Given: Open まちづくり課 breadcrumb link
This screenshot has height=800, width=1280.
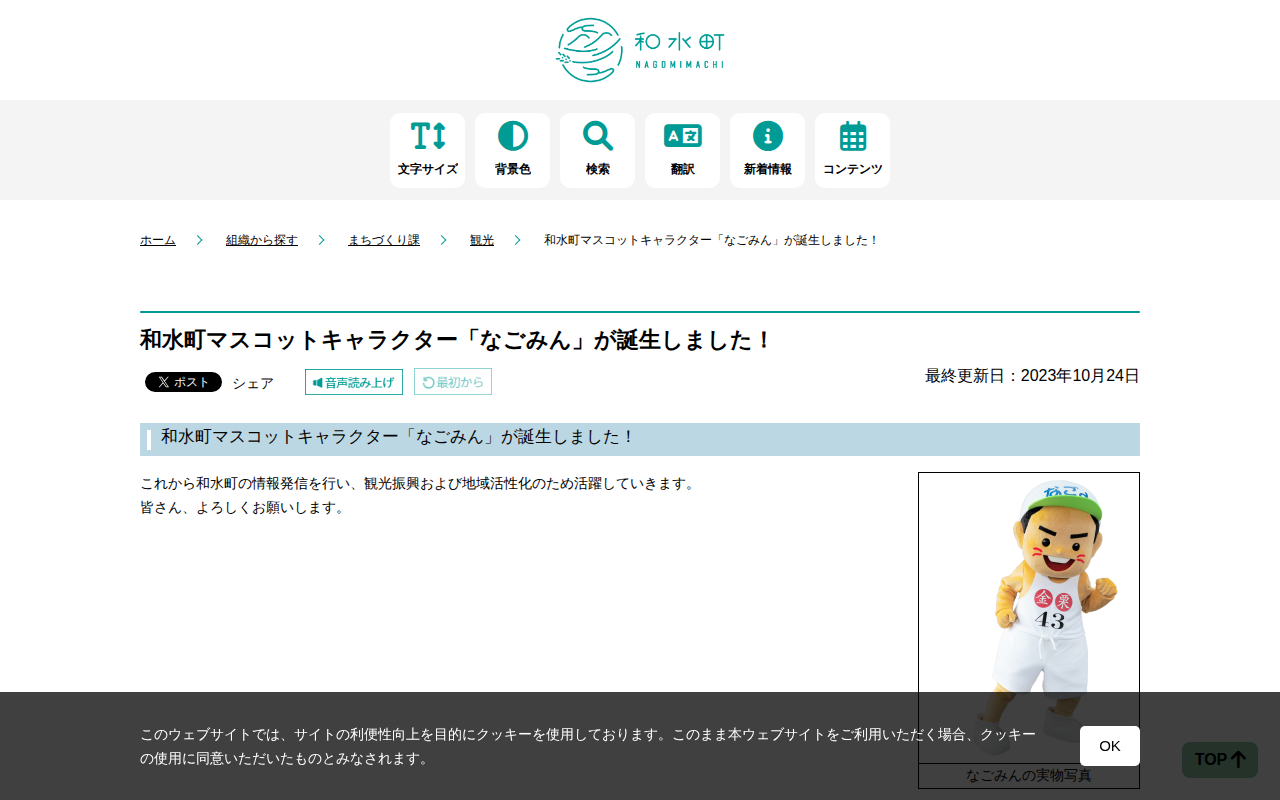Looking at the screenshot, I should click(x=384, y=240).
